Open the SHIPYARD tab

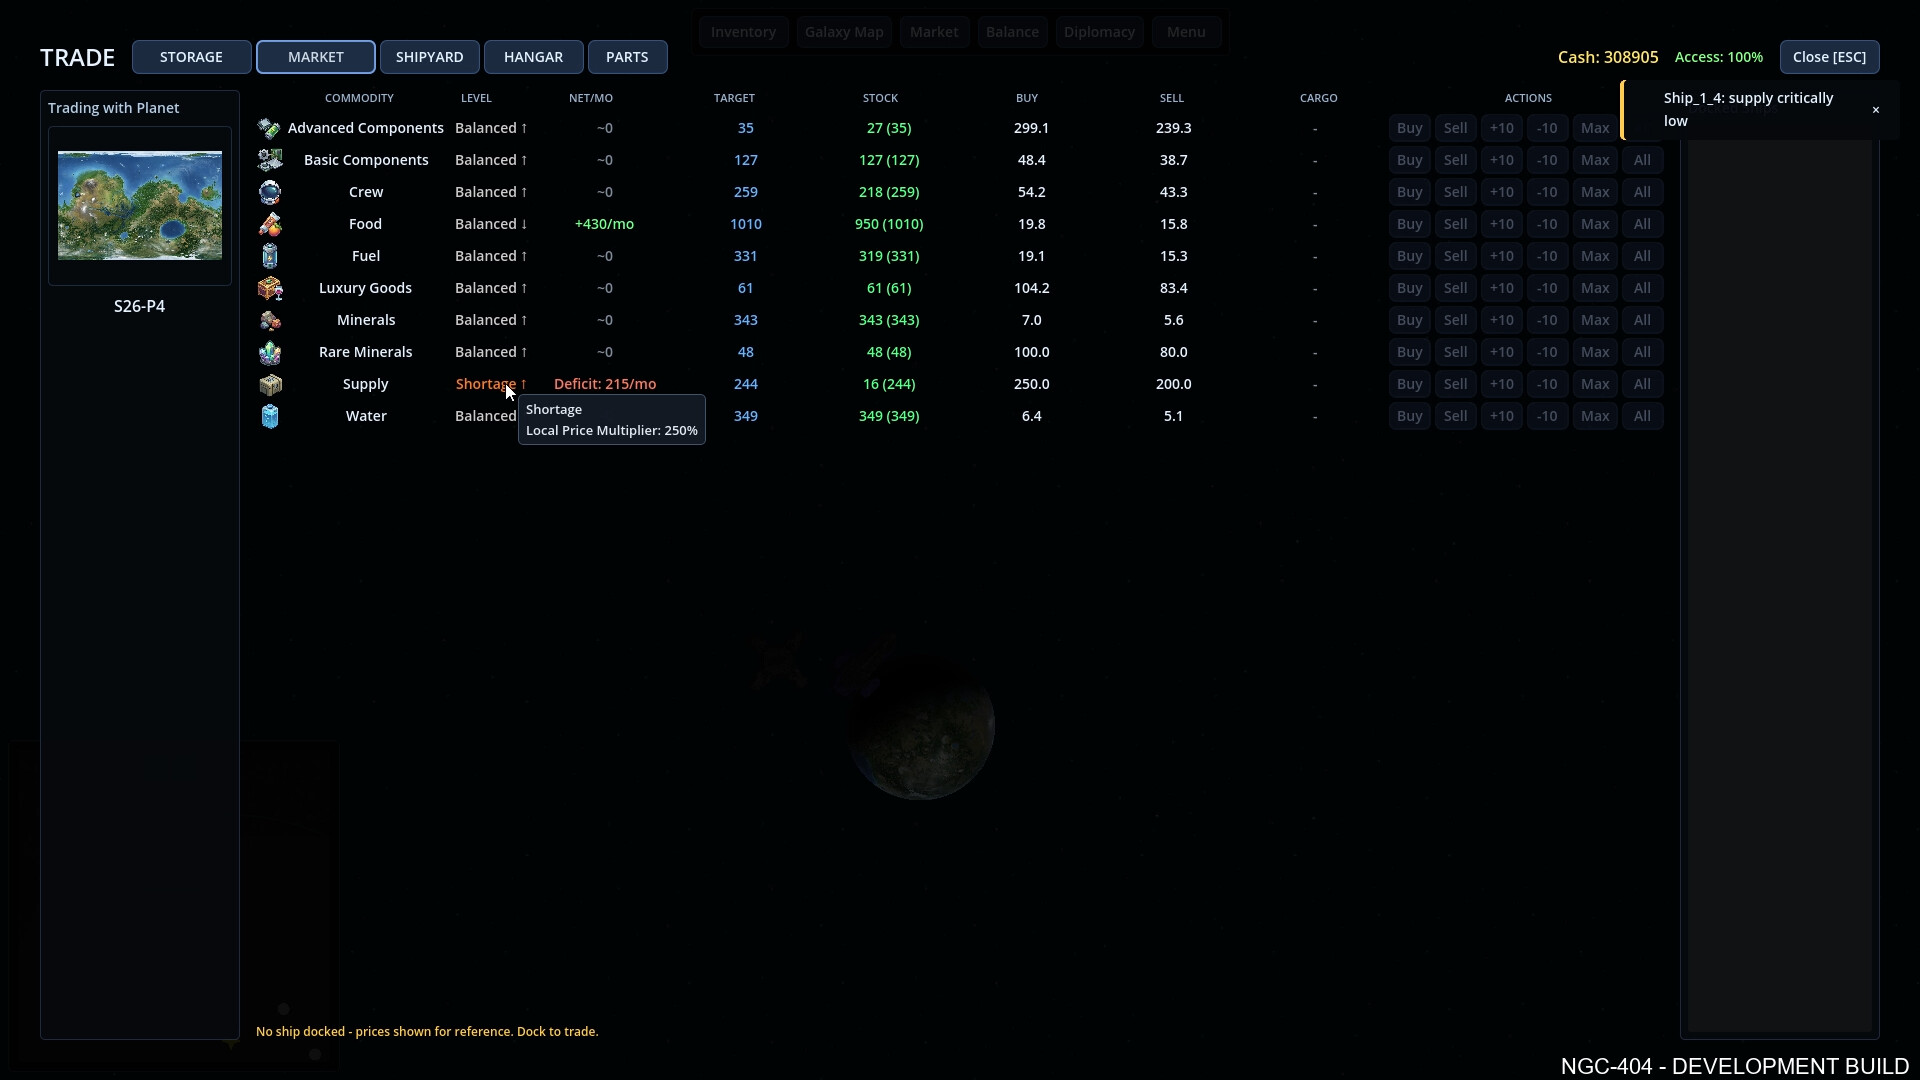429,57
